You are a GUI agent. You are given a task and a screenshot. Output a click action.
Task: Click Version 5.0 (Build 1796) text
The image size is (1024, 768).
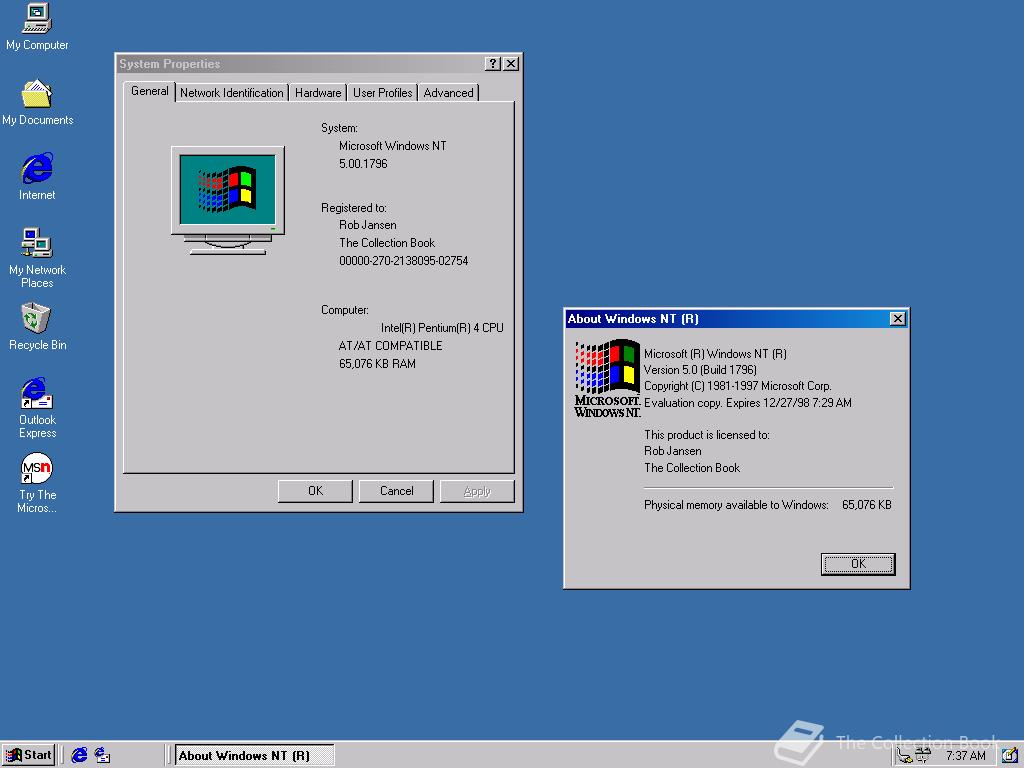(700, 370)
